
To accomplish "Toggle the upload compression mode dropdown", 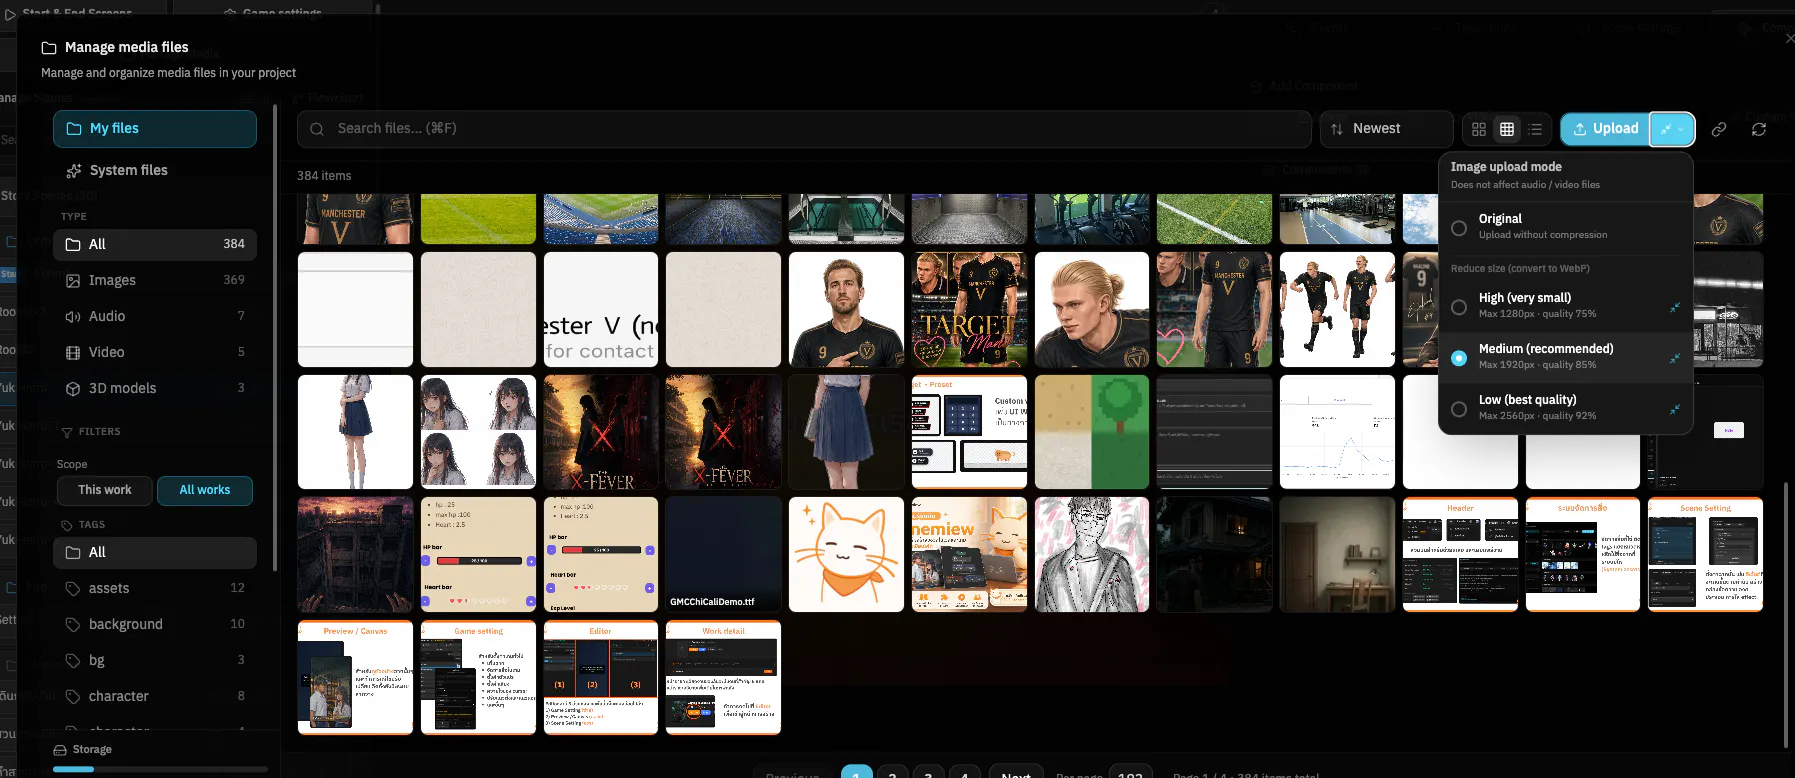I will (1672, 129).
